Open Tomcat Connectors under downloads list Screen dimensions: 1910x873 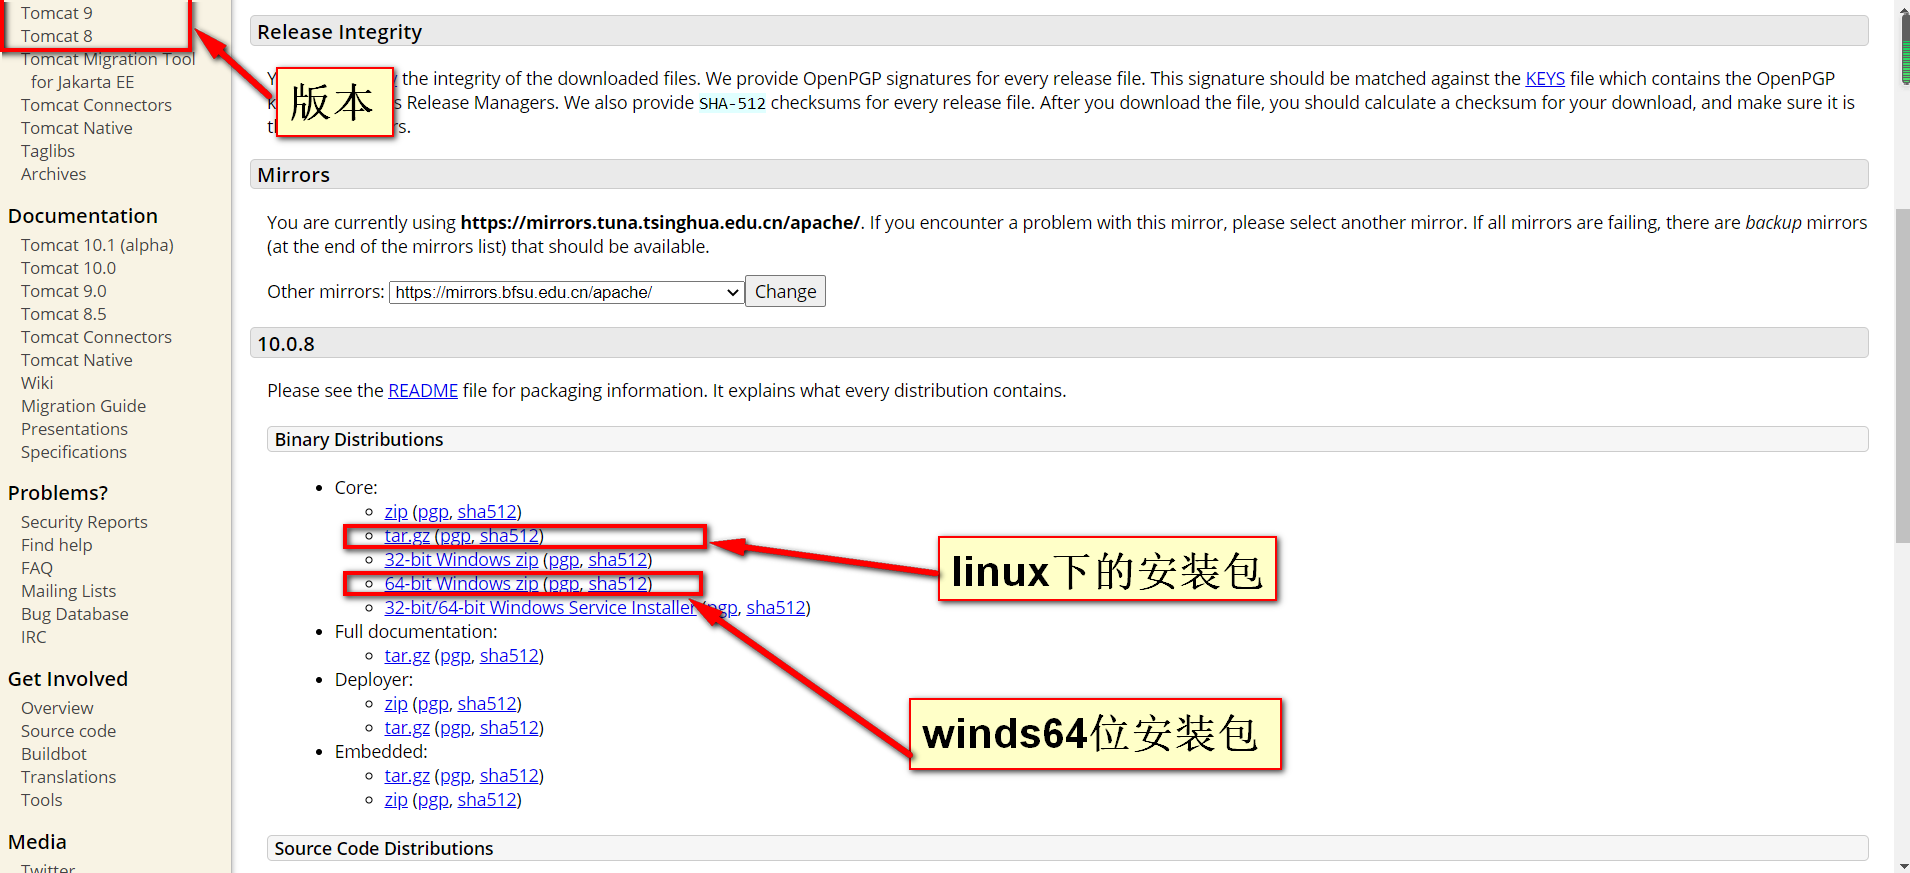[x=96, y=105]
